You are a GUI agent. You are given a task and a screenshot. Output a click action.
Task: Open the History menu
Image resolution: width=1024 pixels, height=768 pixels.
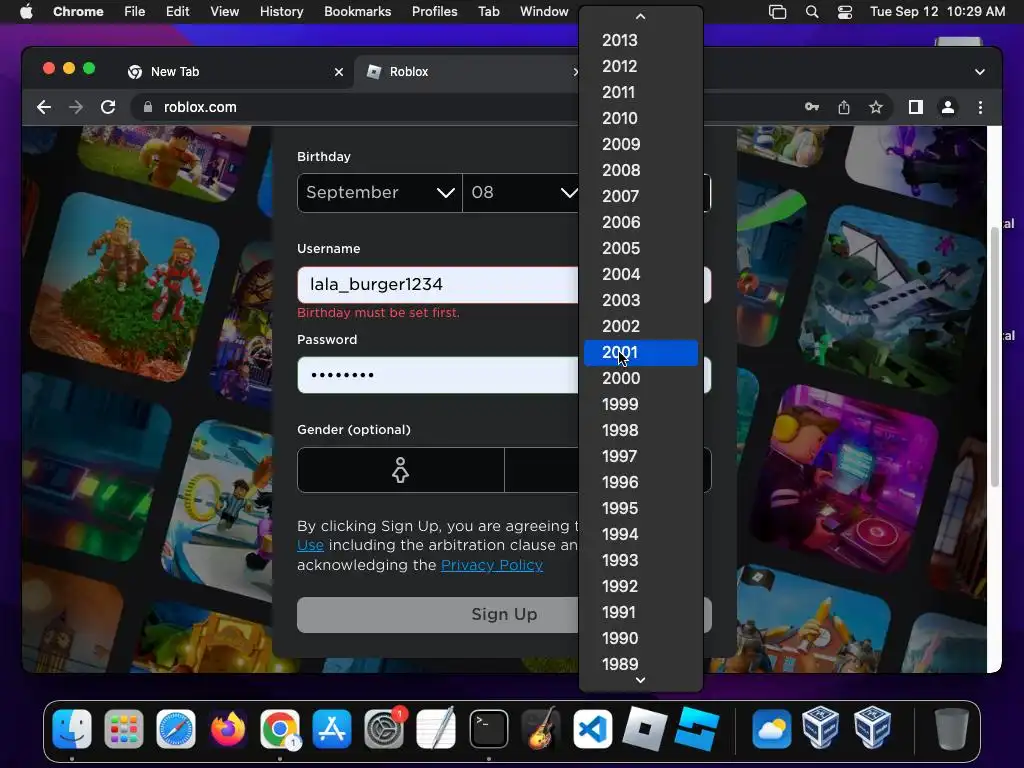click(281, 12)
